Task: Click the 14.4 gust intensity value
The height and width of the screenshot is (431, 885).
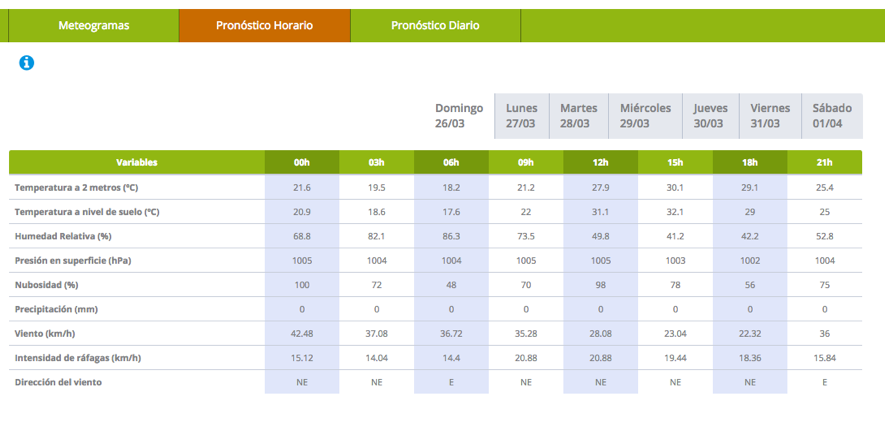Action: pyautogui.click(x=451, y=358)
